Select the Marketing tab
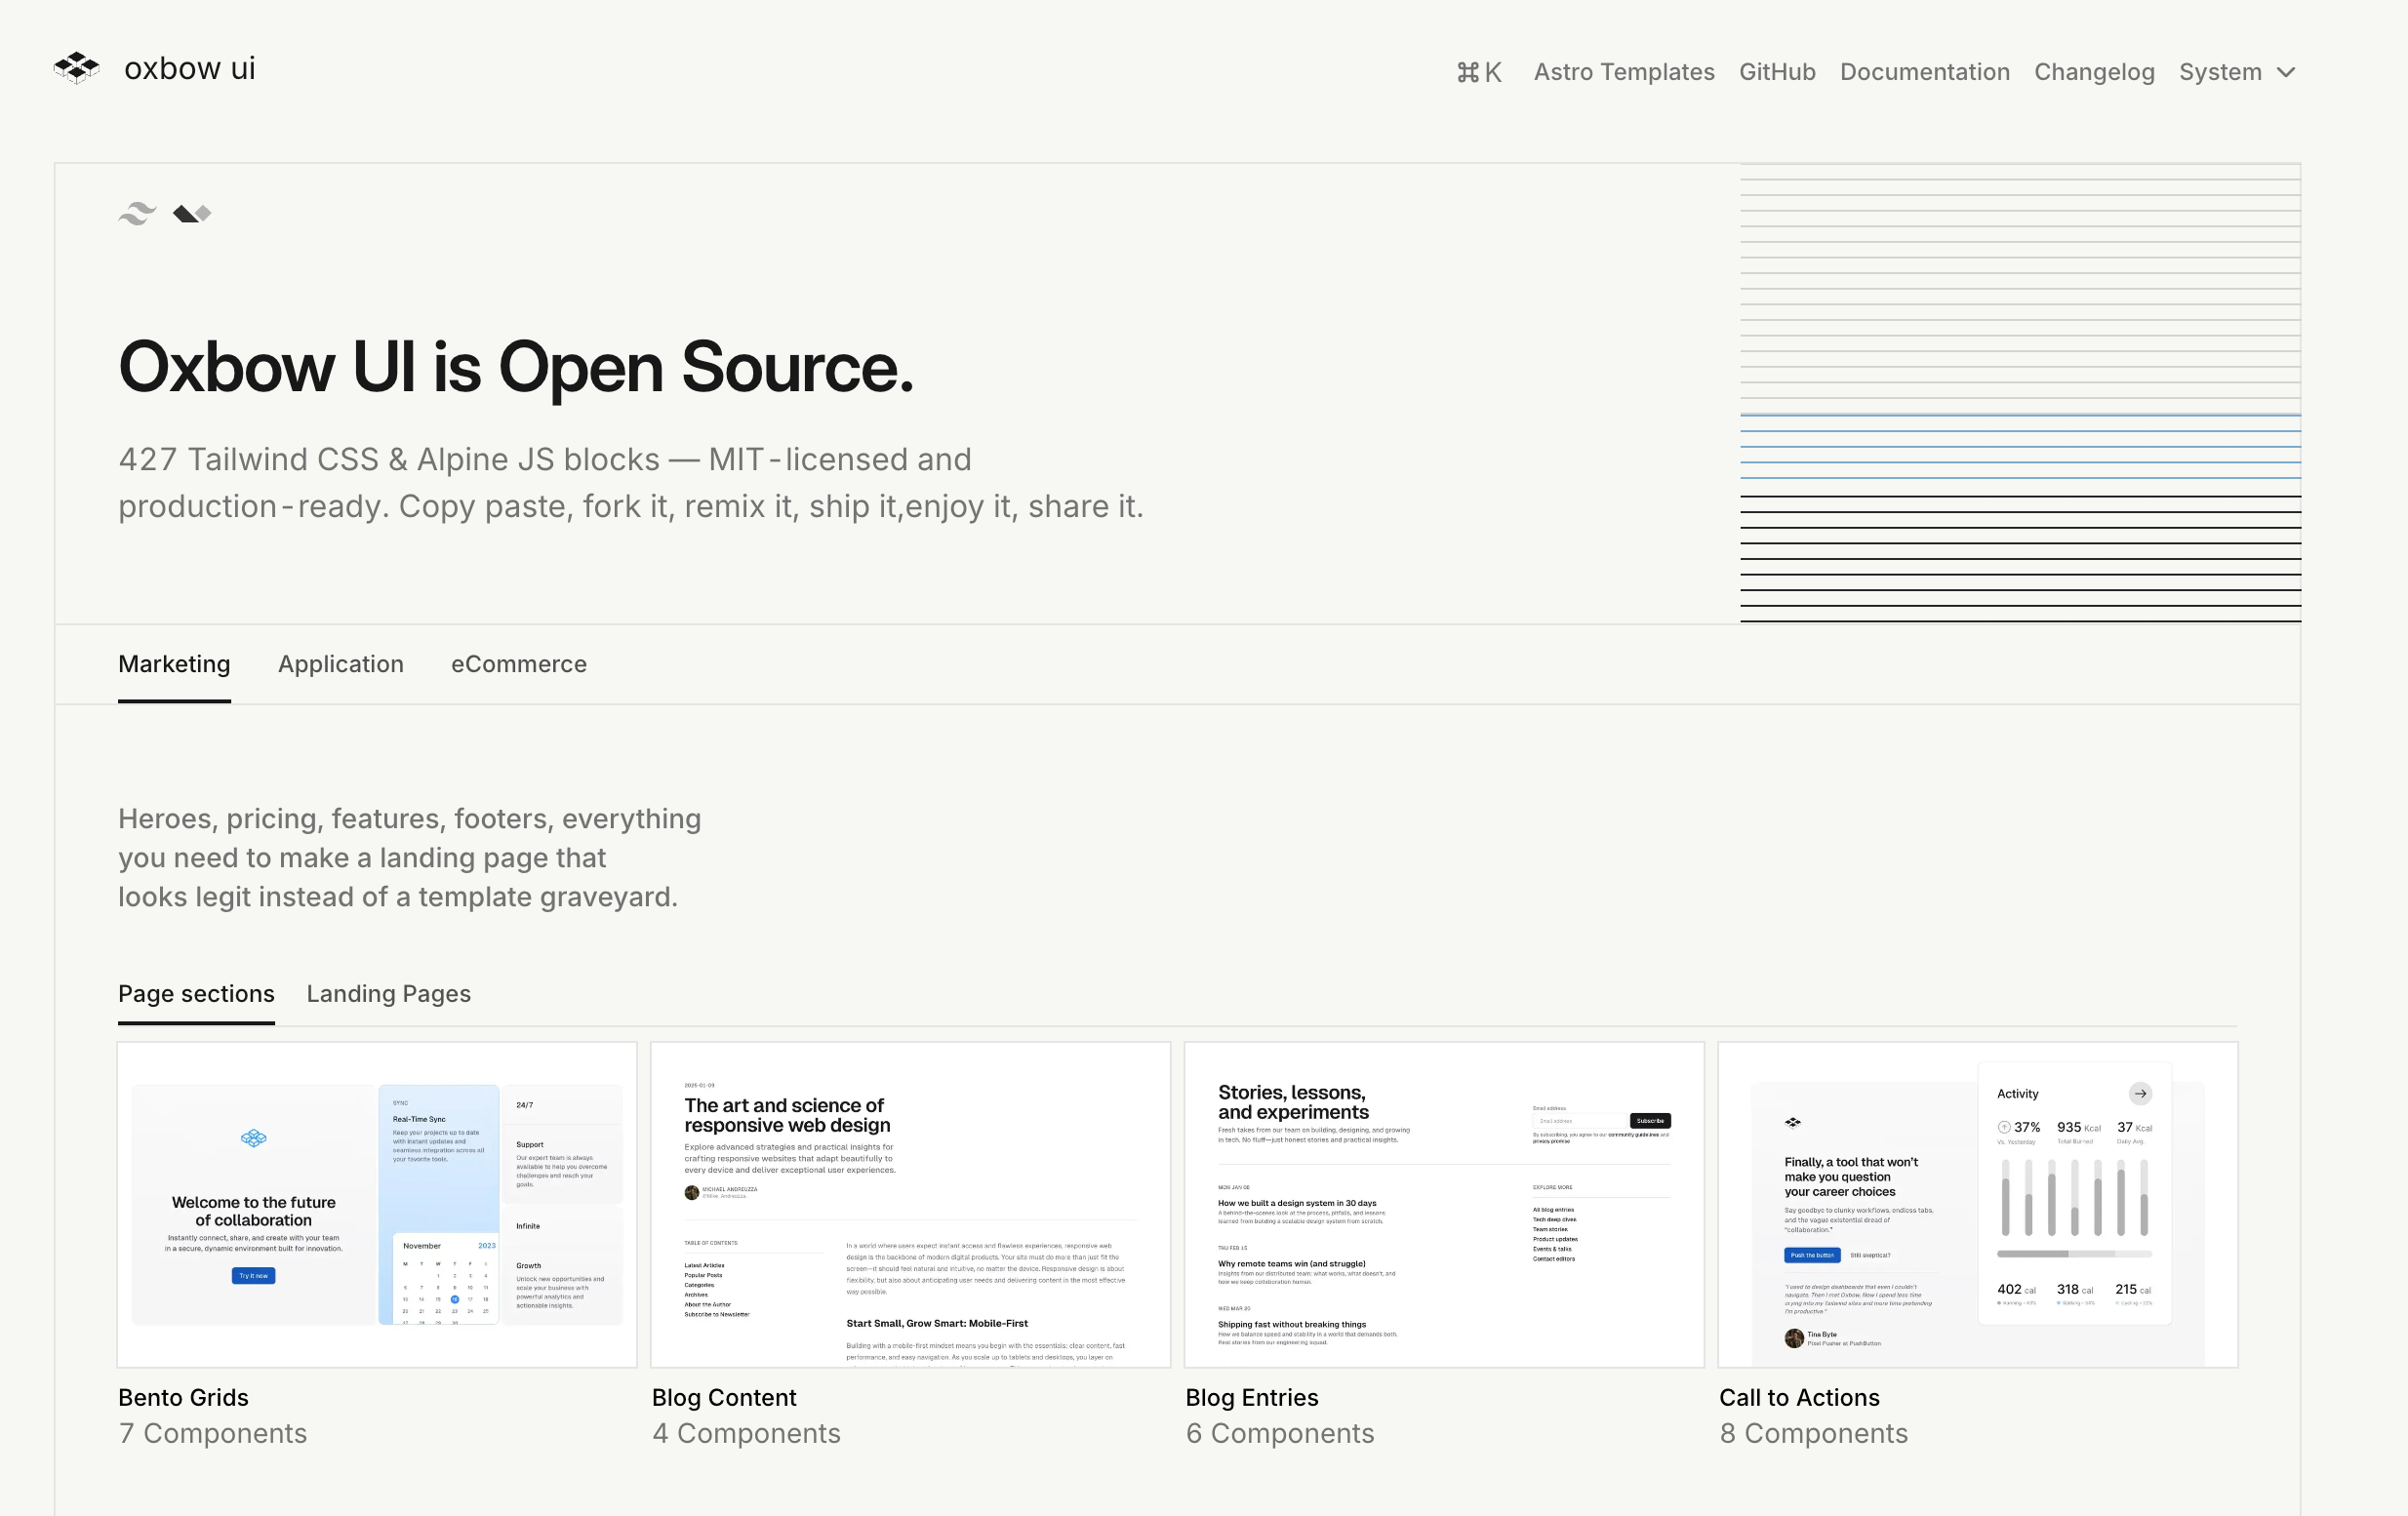This screenshot has height=1516, width=2408. pos(174,664)
